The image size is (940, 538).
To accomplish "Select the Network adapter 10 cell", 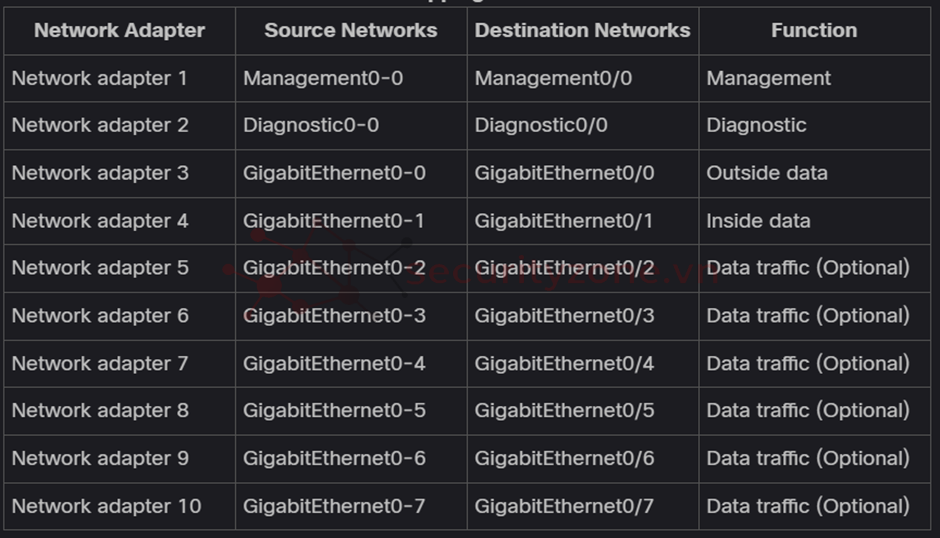I will tap(106, 506).
